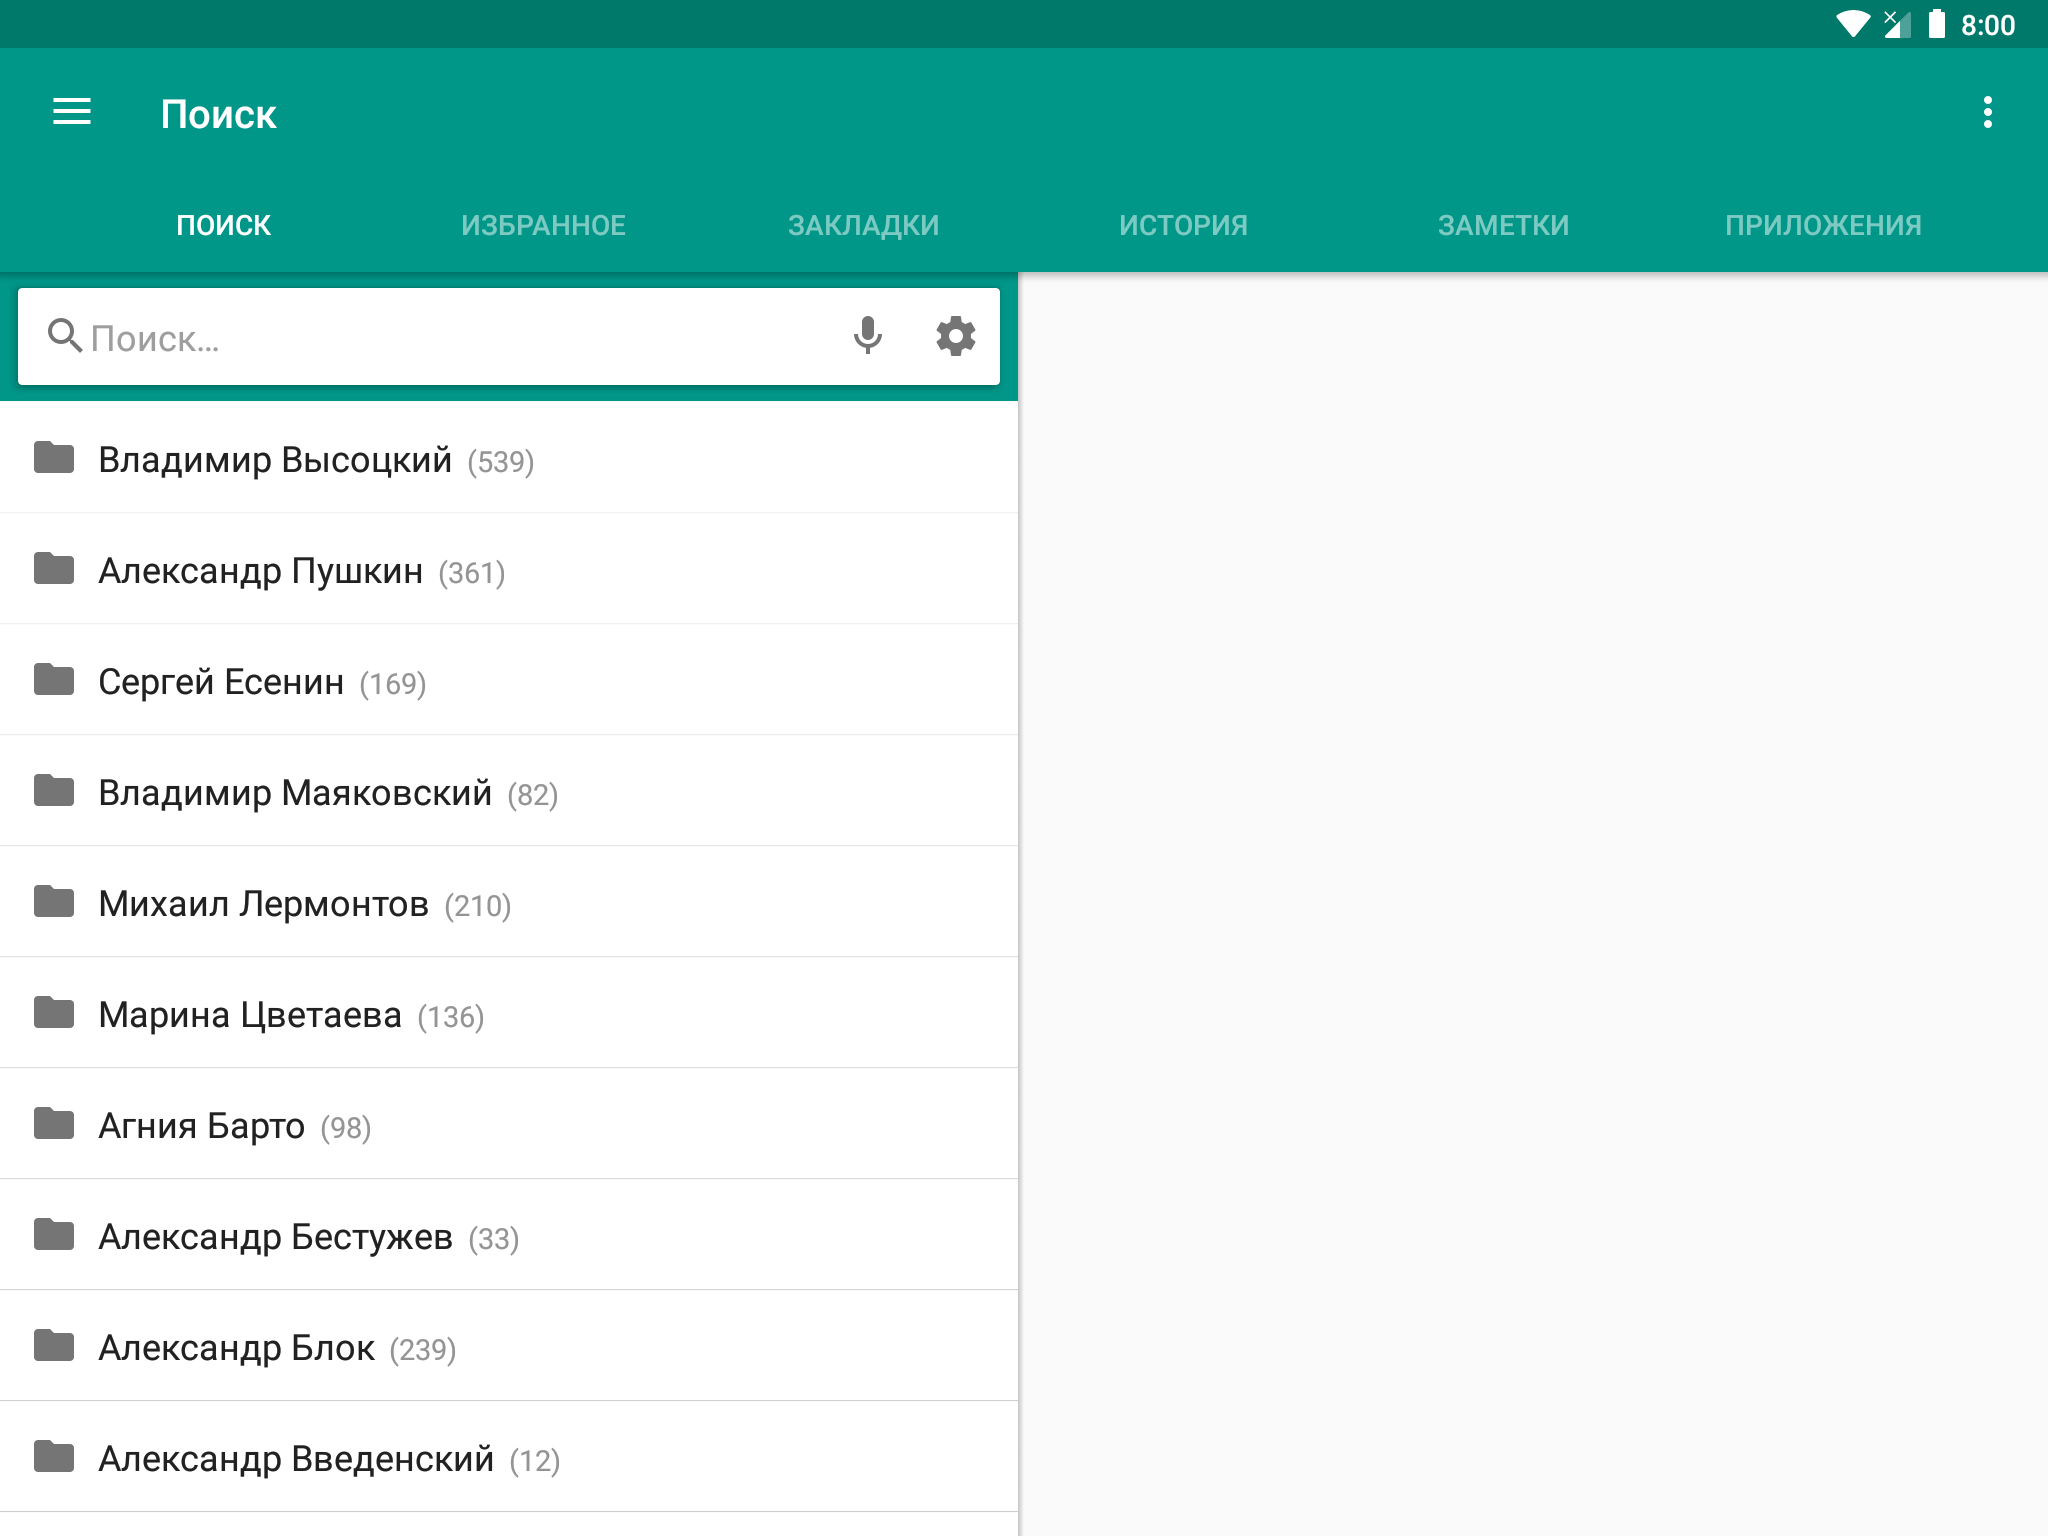Open Александр Пушкин folder entry
The width and height of the screenshot is (2048, 1536).
pyautogui.click(x=509, y=569)
